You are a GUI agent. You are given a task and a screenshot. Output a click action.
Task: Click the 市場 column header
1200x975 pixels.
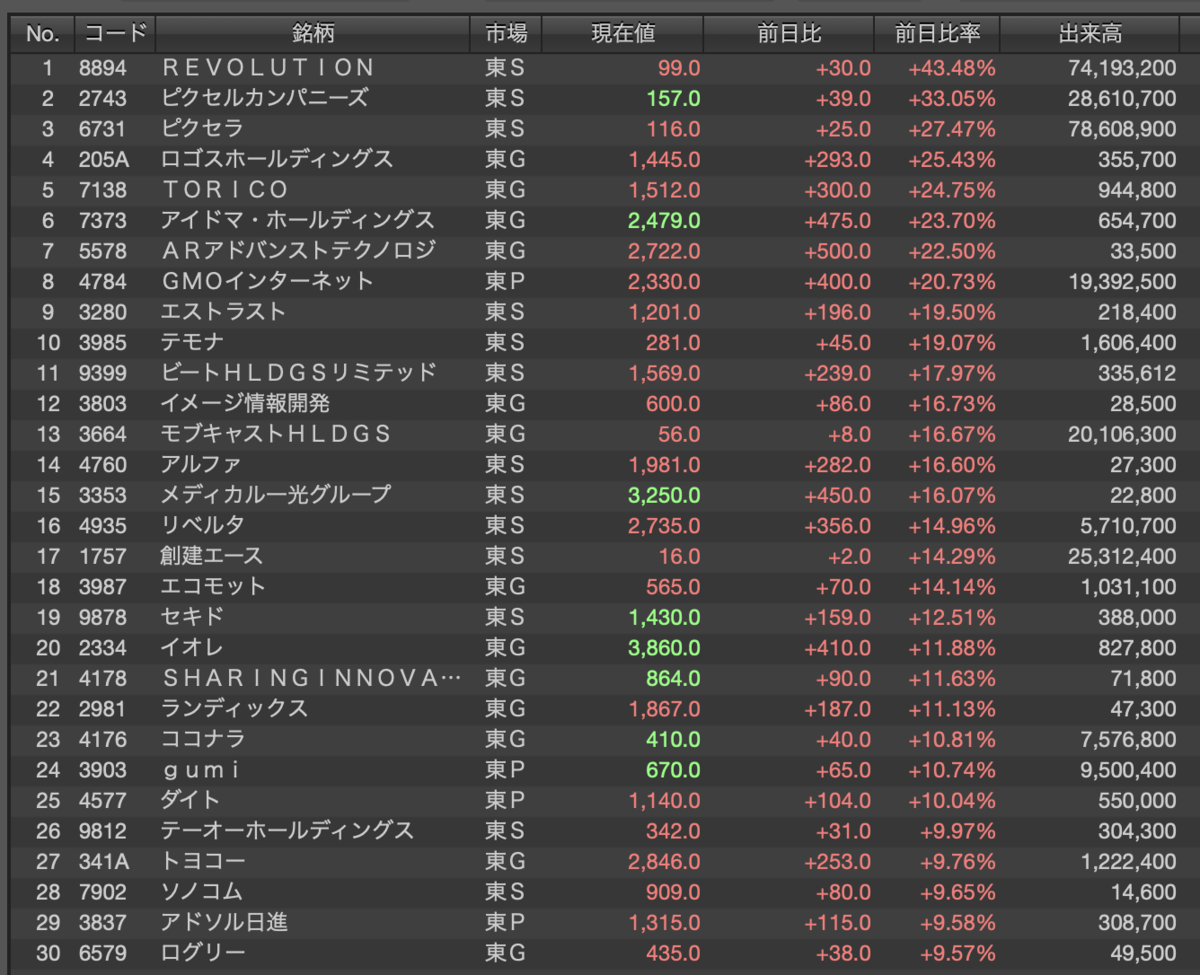pyautogui.click(x=506, y=34)
